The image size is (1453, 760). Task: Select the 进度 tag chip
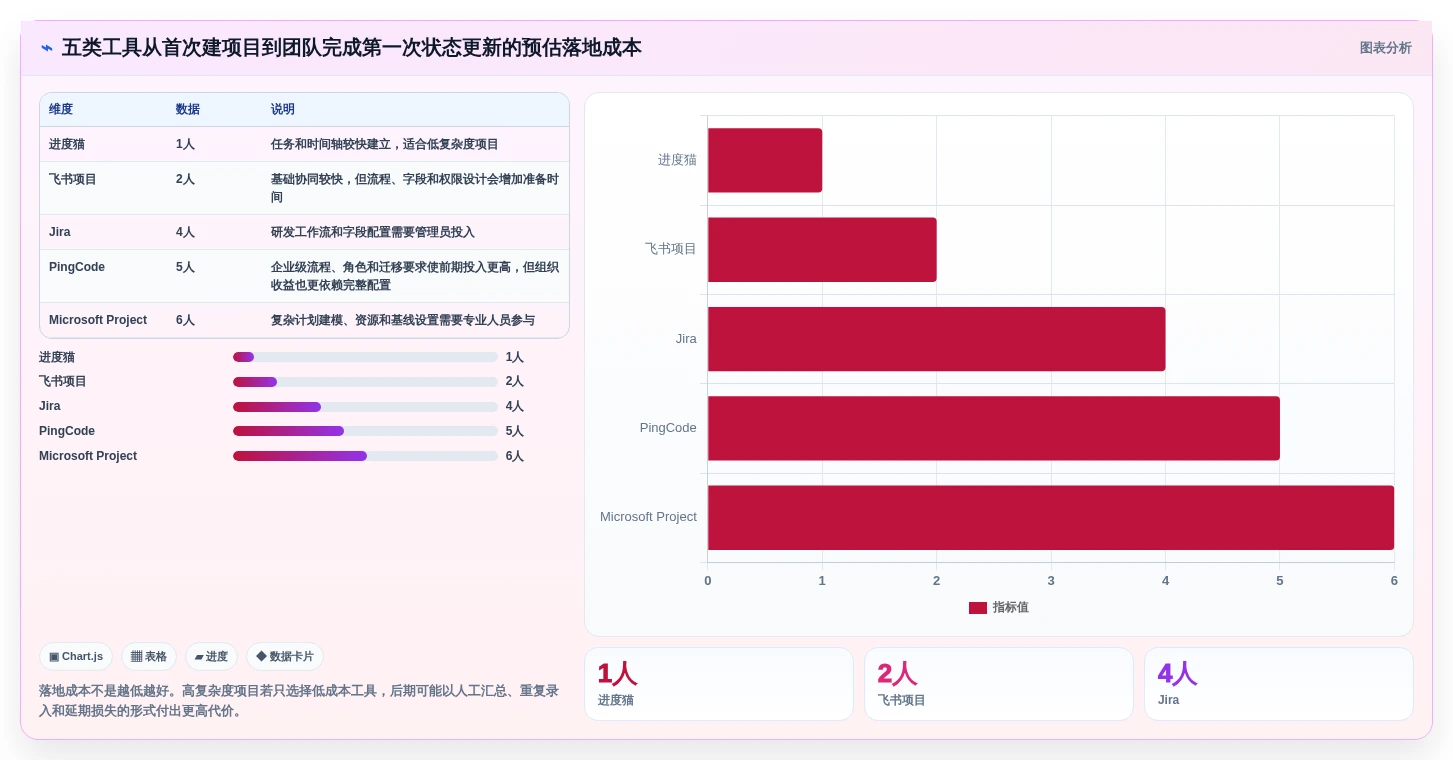pos(211,657)
